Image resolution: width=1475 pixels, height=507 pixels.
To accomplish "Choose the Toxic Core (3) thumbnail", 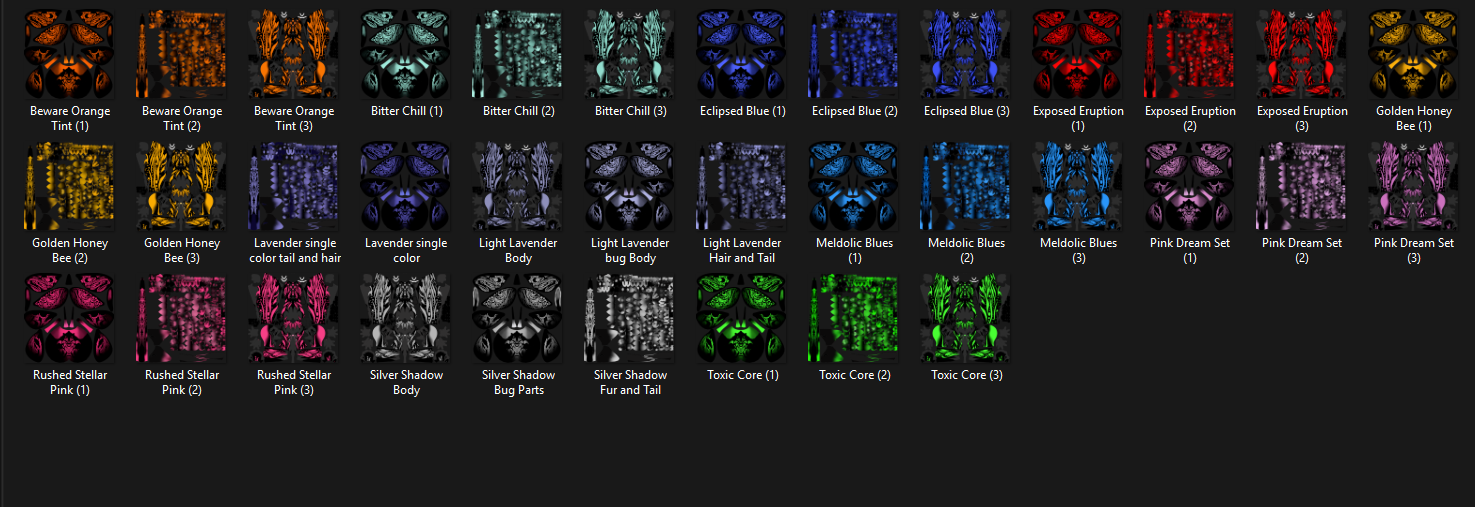I will click(966, 318).
